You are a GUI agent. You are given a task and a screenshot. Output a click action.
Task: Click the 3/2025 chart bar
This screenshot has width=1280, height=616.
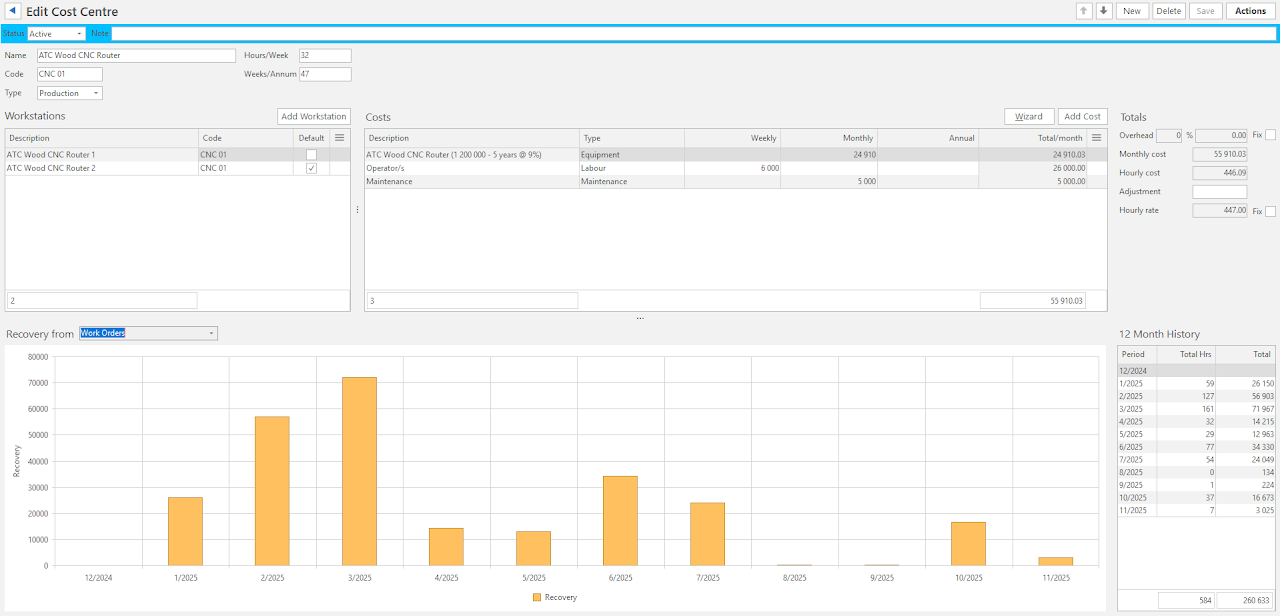(x=359, y=471)
